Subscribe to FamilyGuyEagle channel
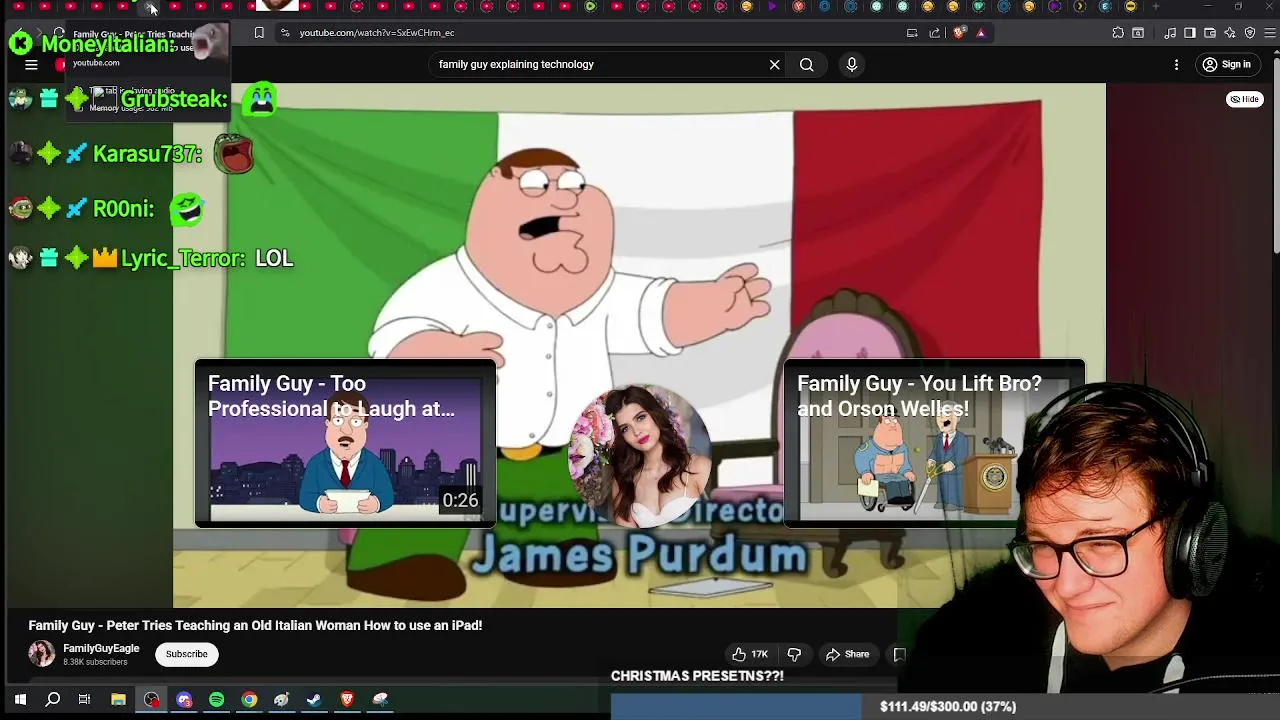 click(187, 654)
